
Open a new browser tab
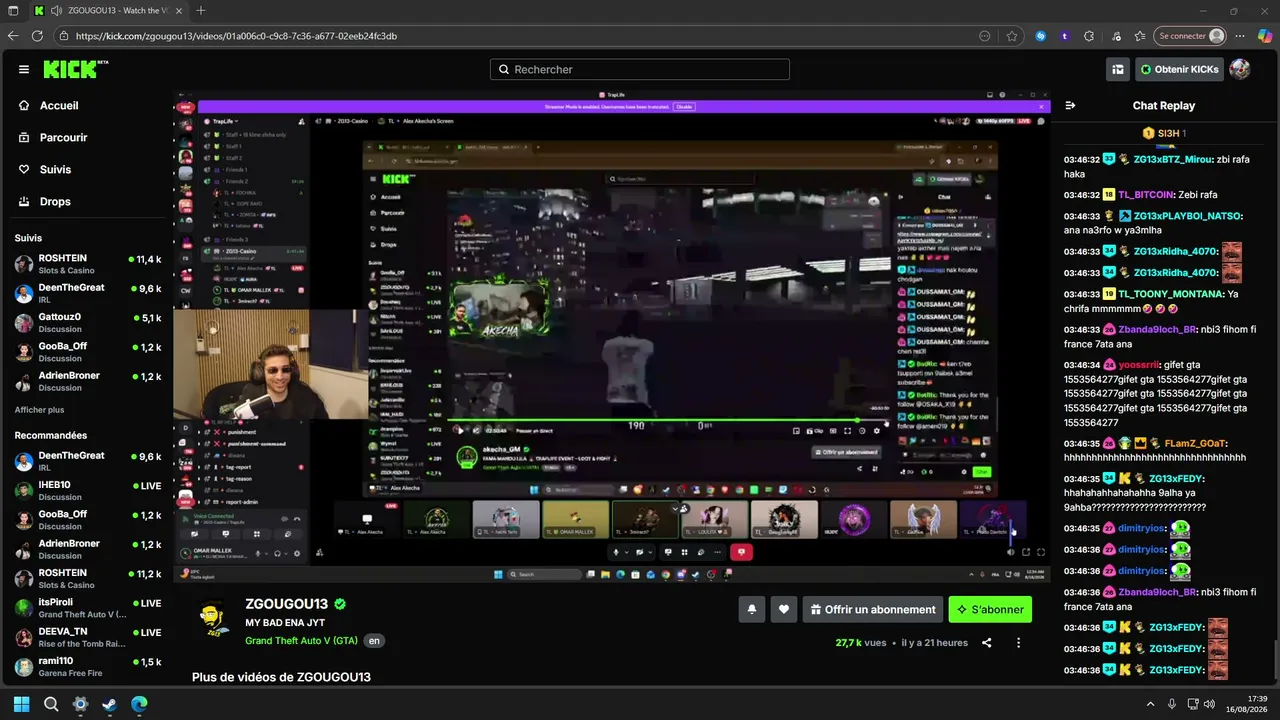point(201,10)
